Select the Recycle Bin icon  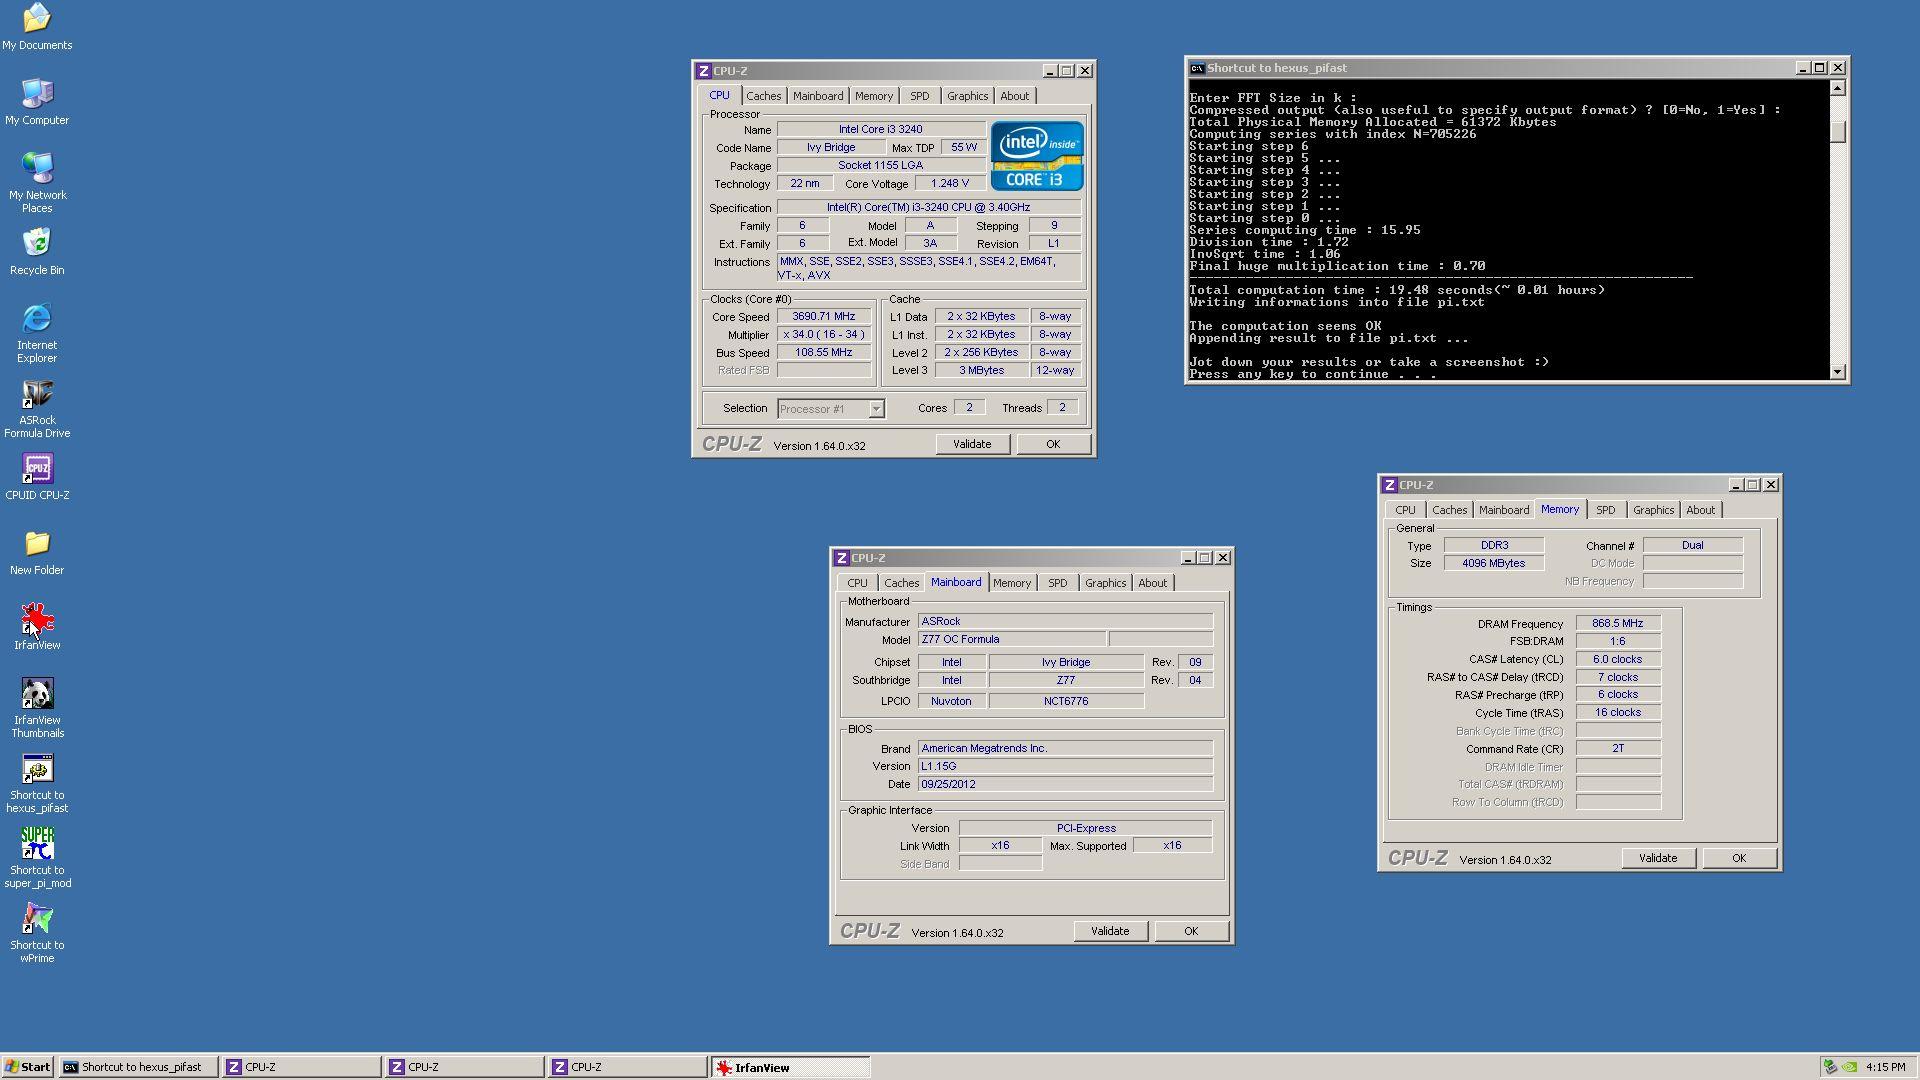[x=37, y=252]
